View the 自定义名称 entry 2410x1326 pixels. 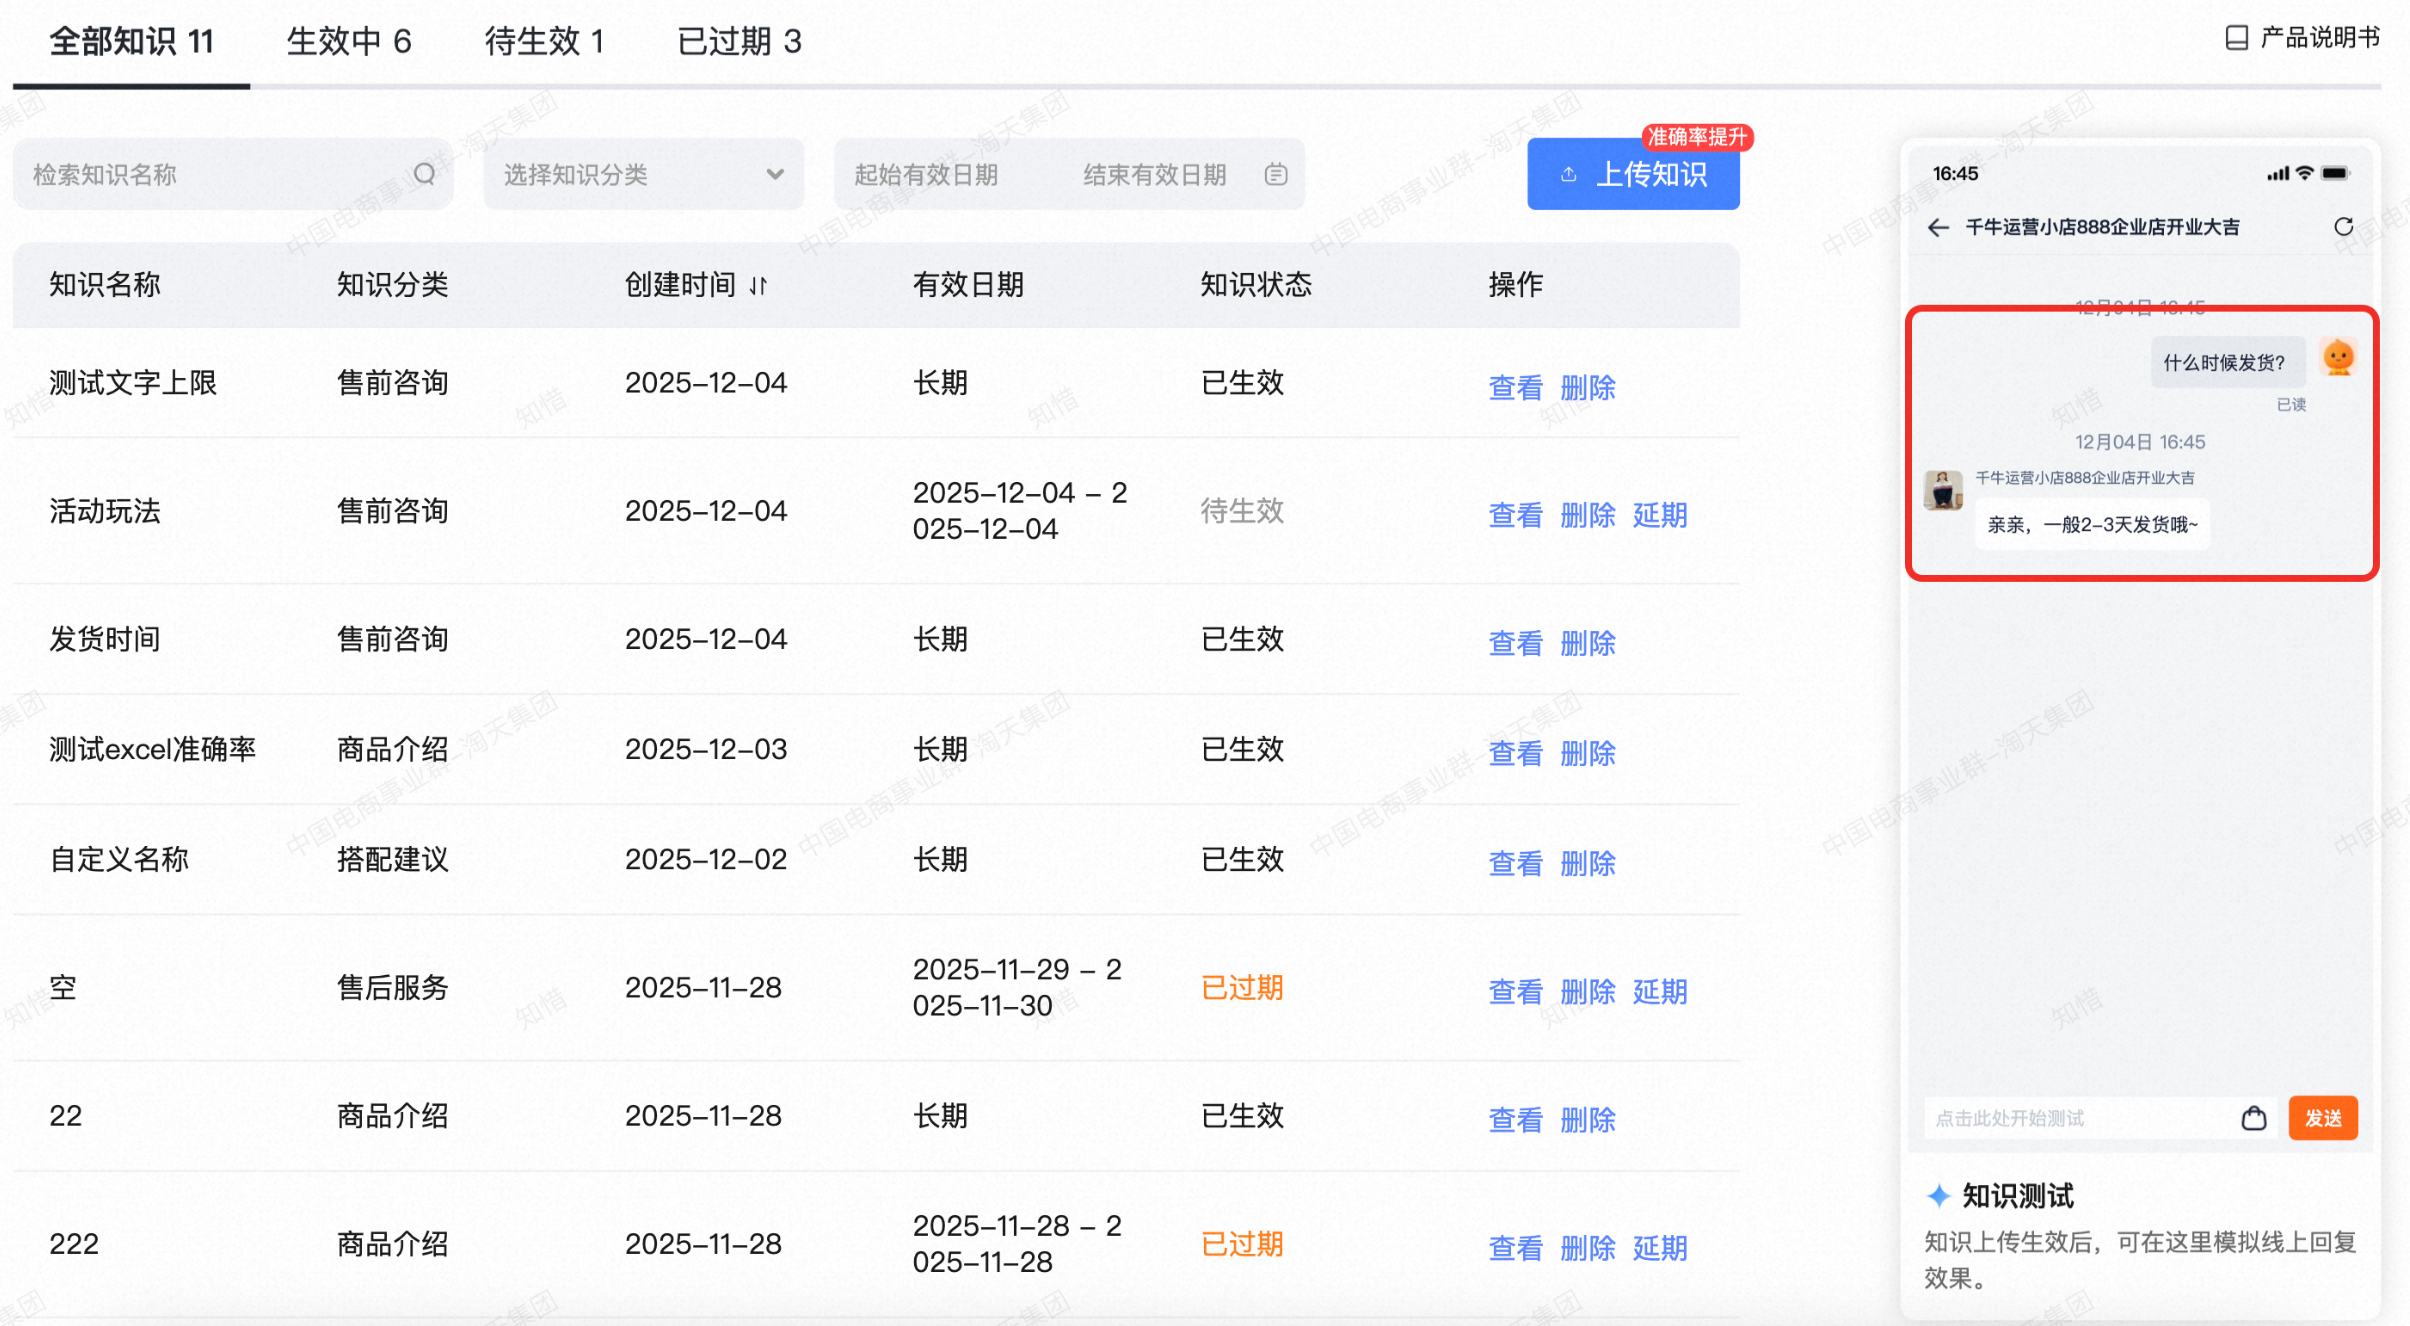1515,863
